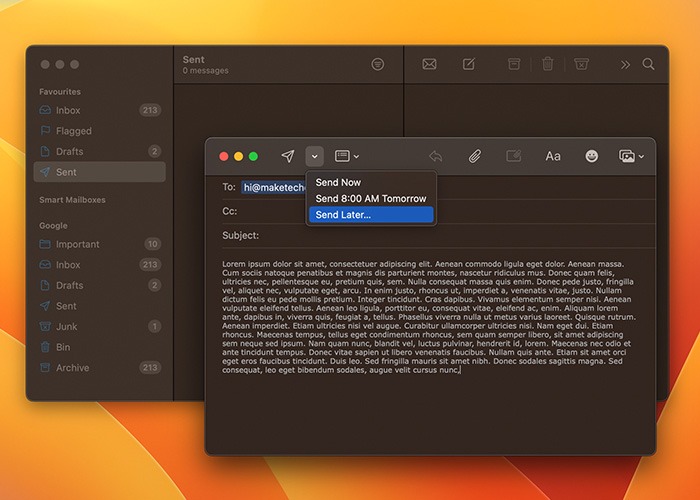This screenshot has width=700, height=500.
Task: Click the trash delete icon in main toolbar
Action: [x=547, y=64]
